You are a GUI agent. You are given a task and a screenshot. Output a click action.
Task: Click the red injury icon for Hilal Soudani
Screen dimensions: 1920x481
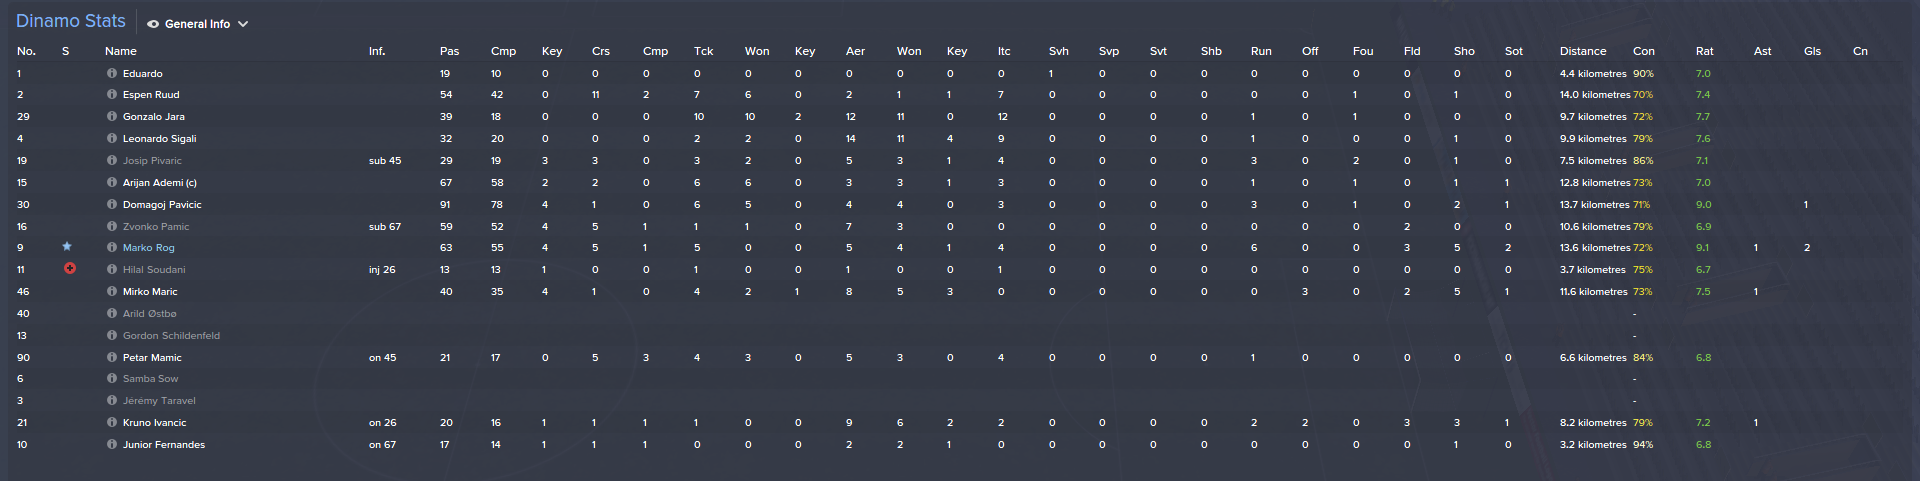click(70, 269)
